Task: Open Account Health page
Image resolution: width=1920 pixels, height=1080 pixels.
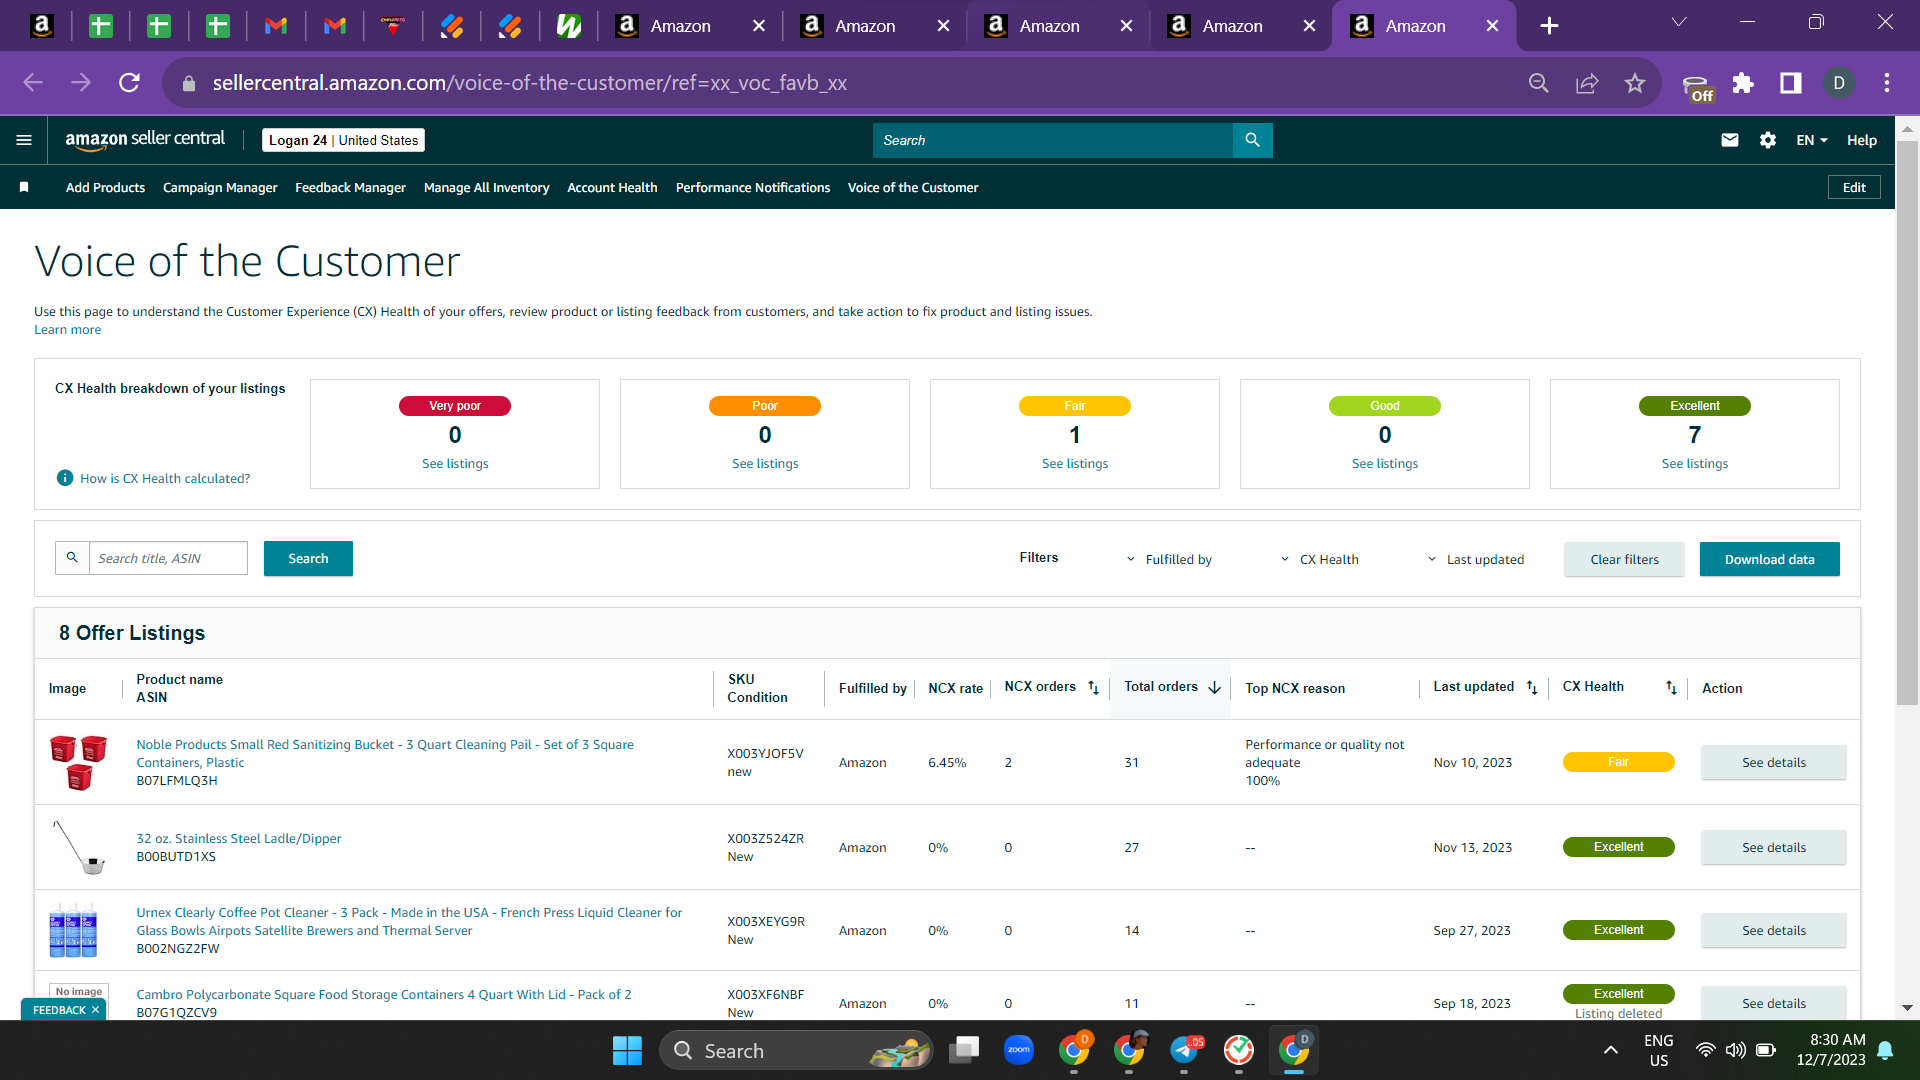Action: [612, 187]
